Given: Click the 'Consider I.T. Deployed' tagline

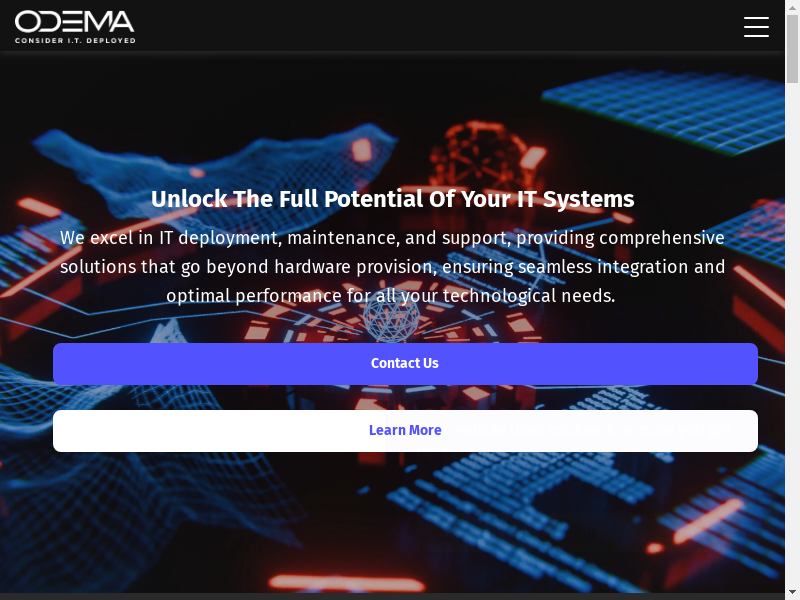Looking at the screenshot, I should 75,40.
